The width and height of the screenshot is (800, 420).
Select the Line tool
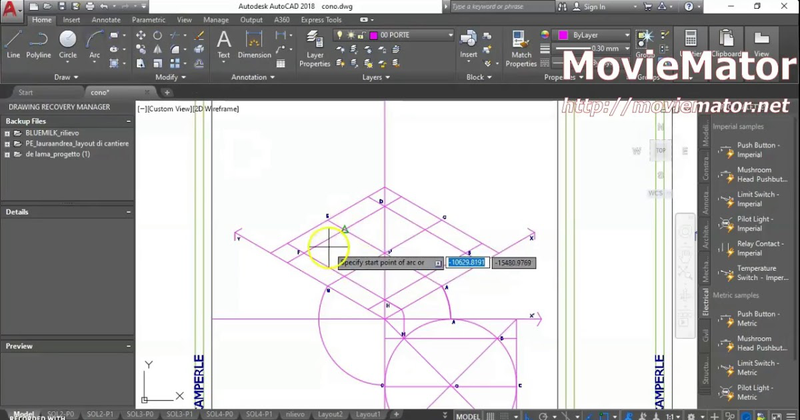pyautogui.click(x=13, y=44)
